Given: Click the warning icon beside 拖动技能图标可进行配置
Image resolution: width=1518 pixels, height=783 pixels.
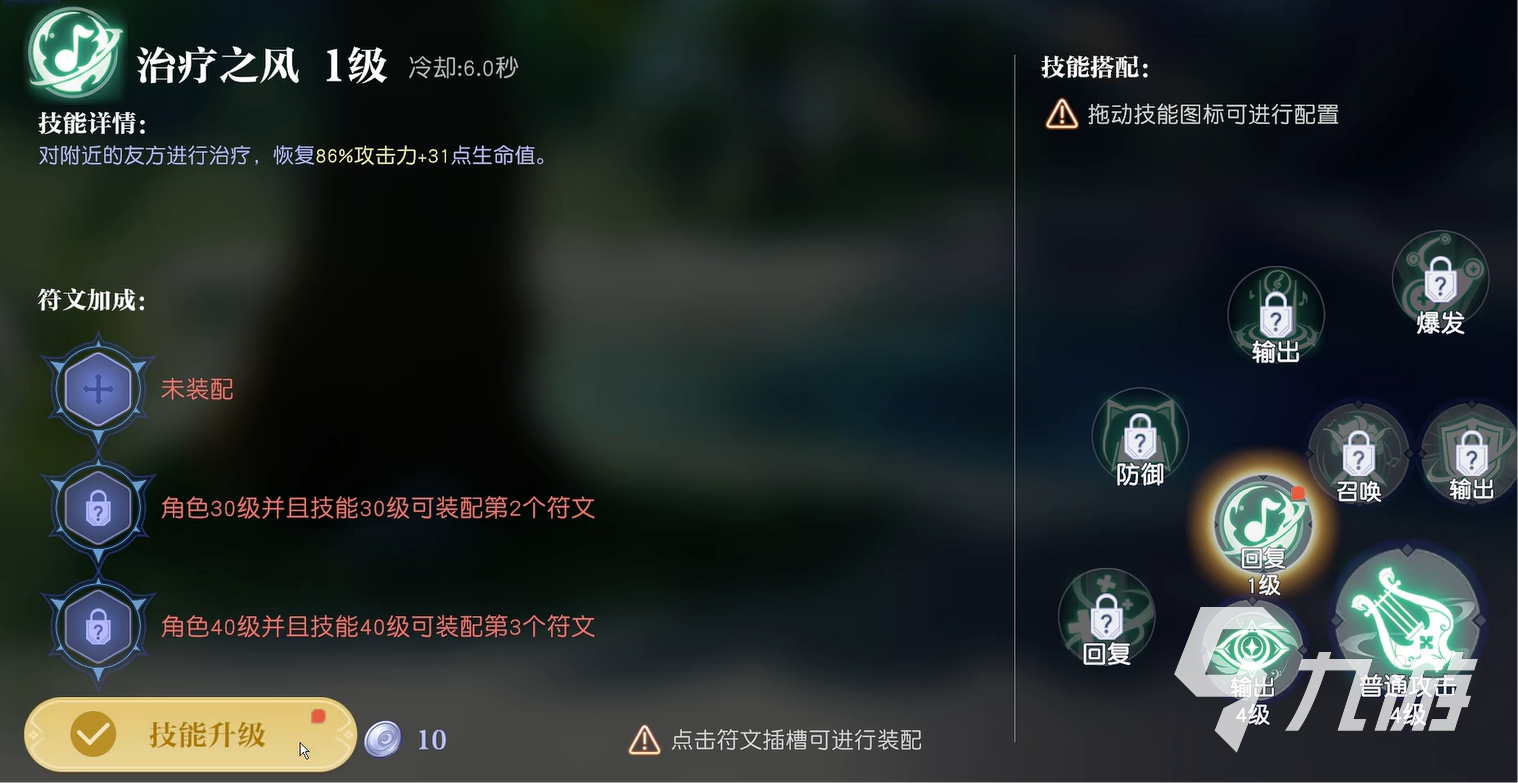Looking at the screenshot, I should (1061, 114).
